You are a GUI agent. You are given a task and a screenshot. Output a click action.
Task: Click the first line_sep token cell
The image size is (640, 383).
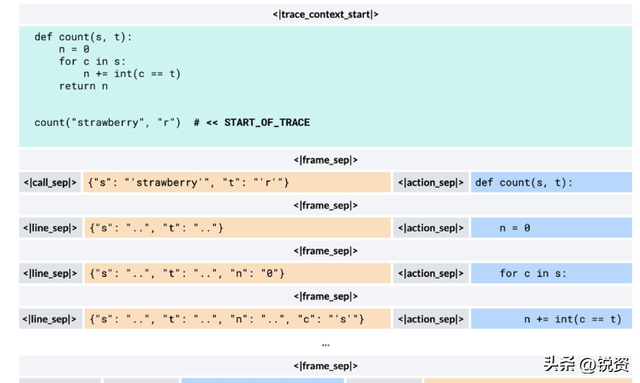[50, 228]
